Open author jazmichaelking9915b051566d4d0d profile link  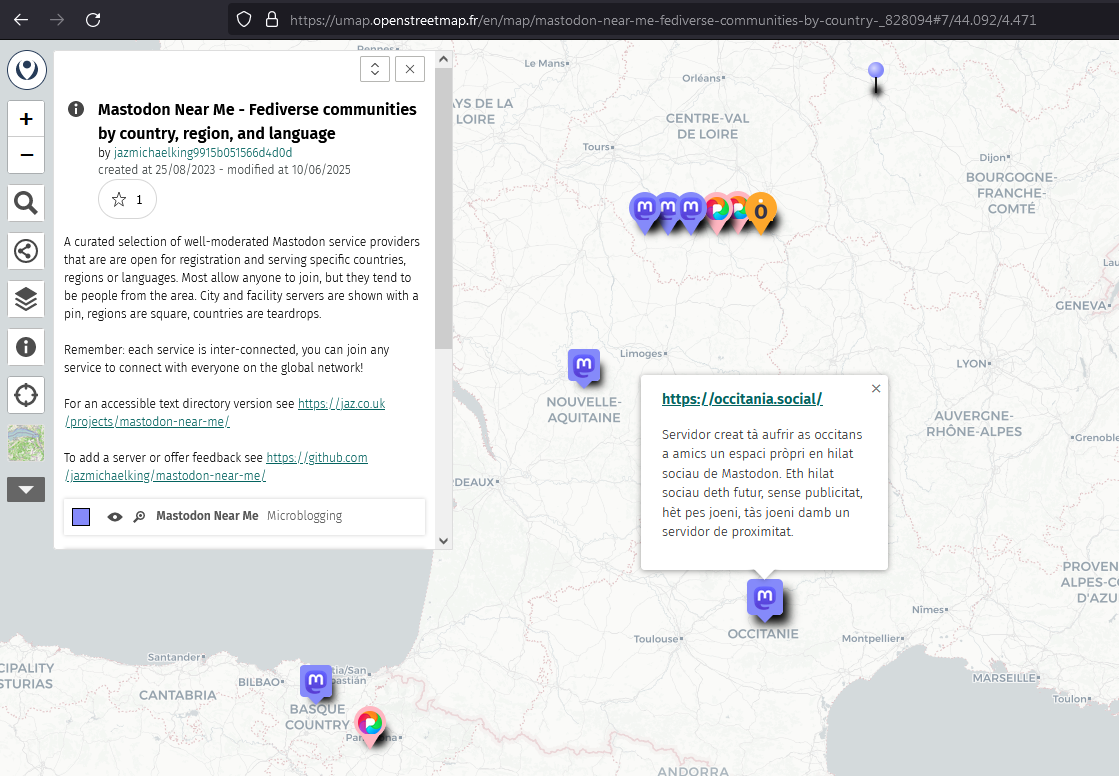pos(203,152)
